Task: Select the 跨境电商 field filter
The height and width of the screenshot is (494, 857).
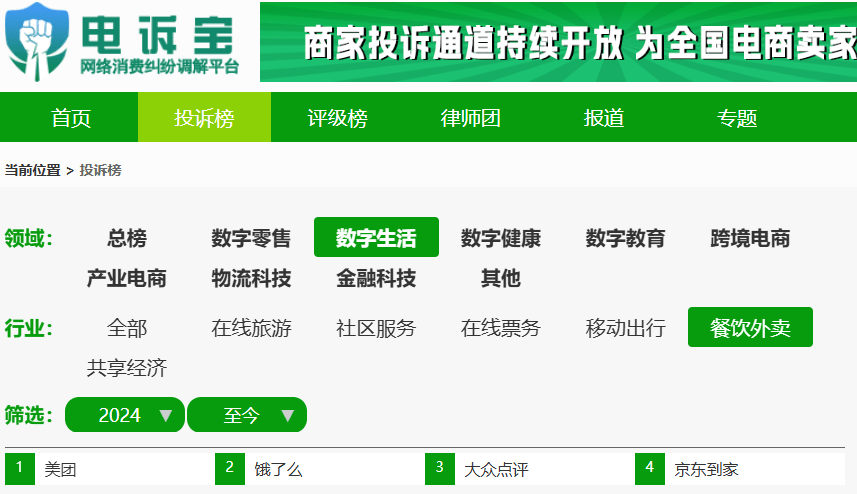Action: click(x=750, y=238)
